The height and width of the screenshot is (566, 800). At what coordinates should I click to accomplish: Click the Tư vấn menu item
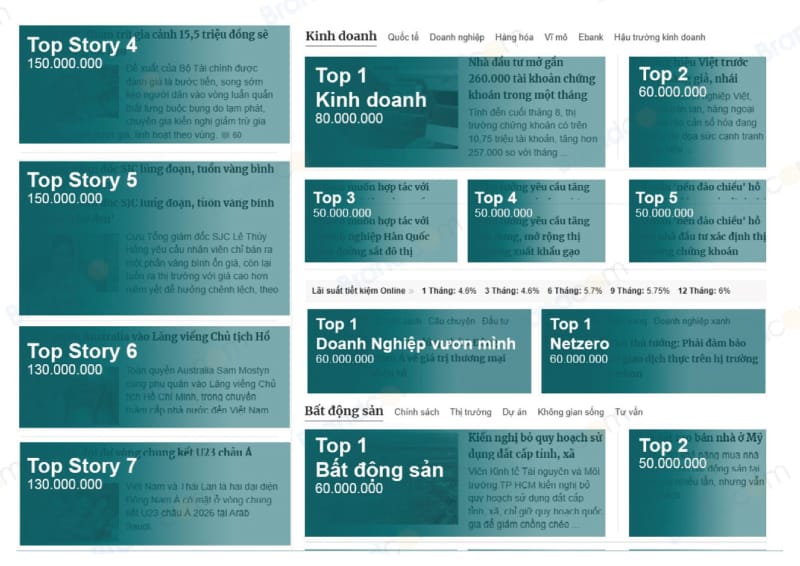(628, 412)
